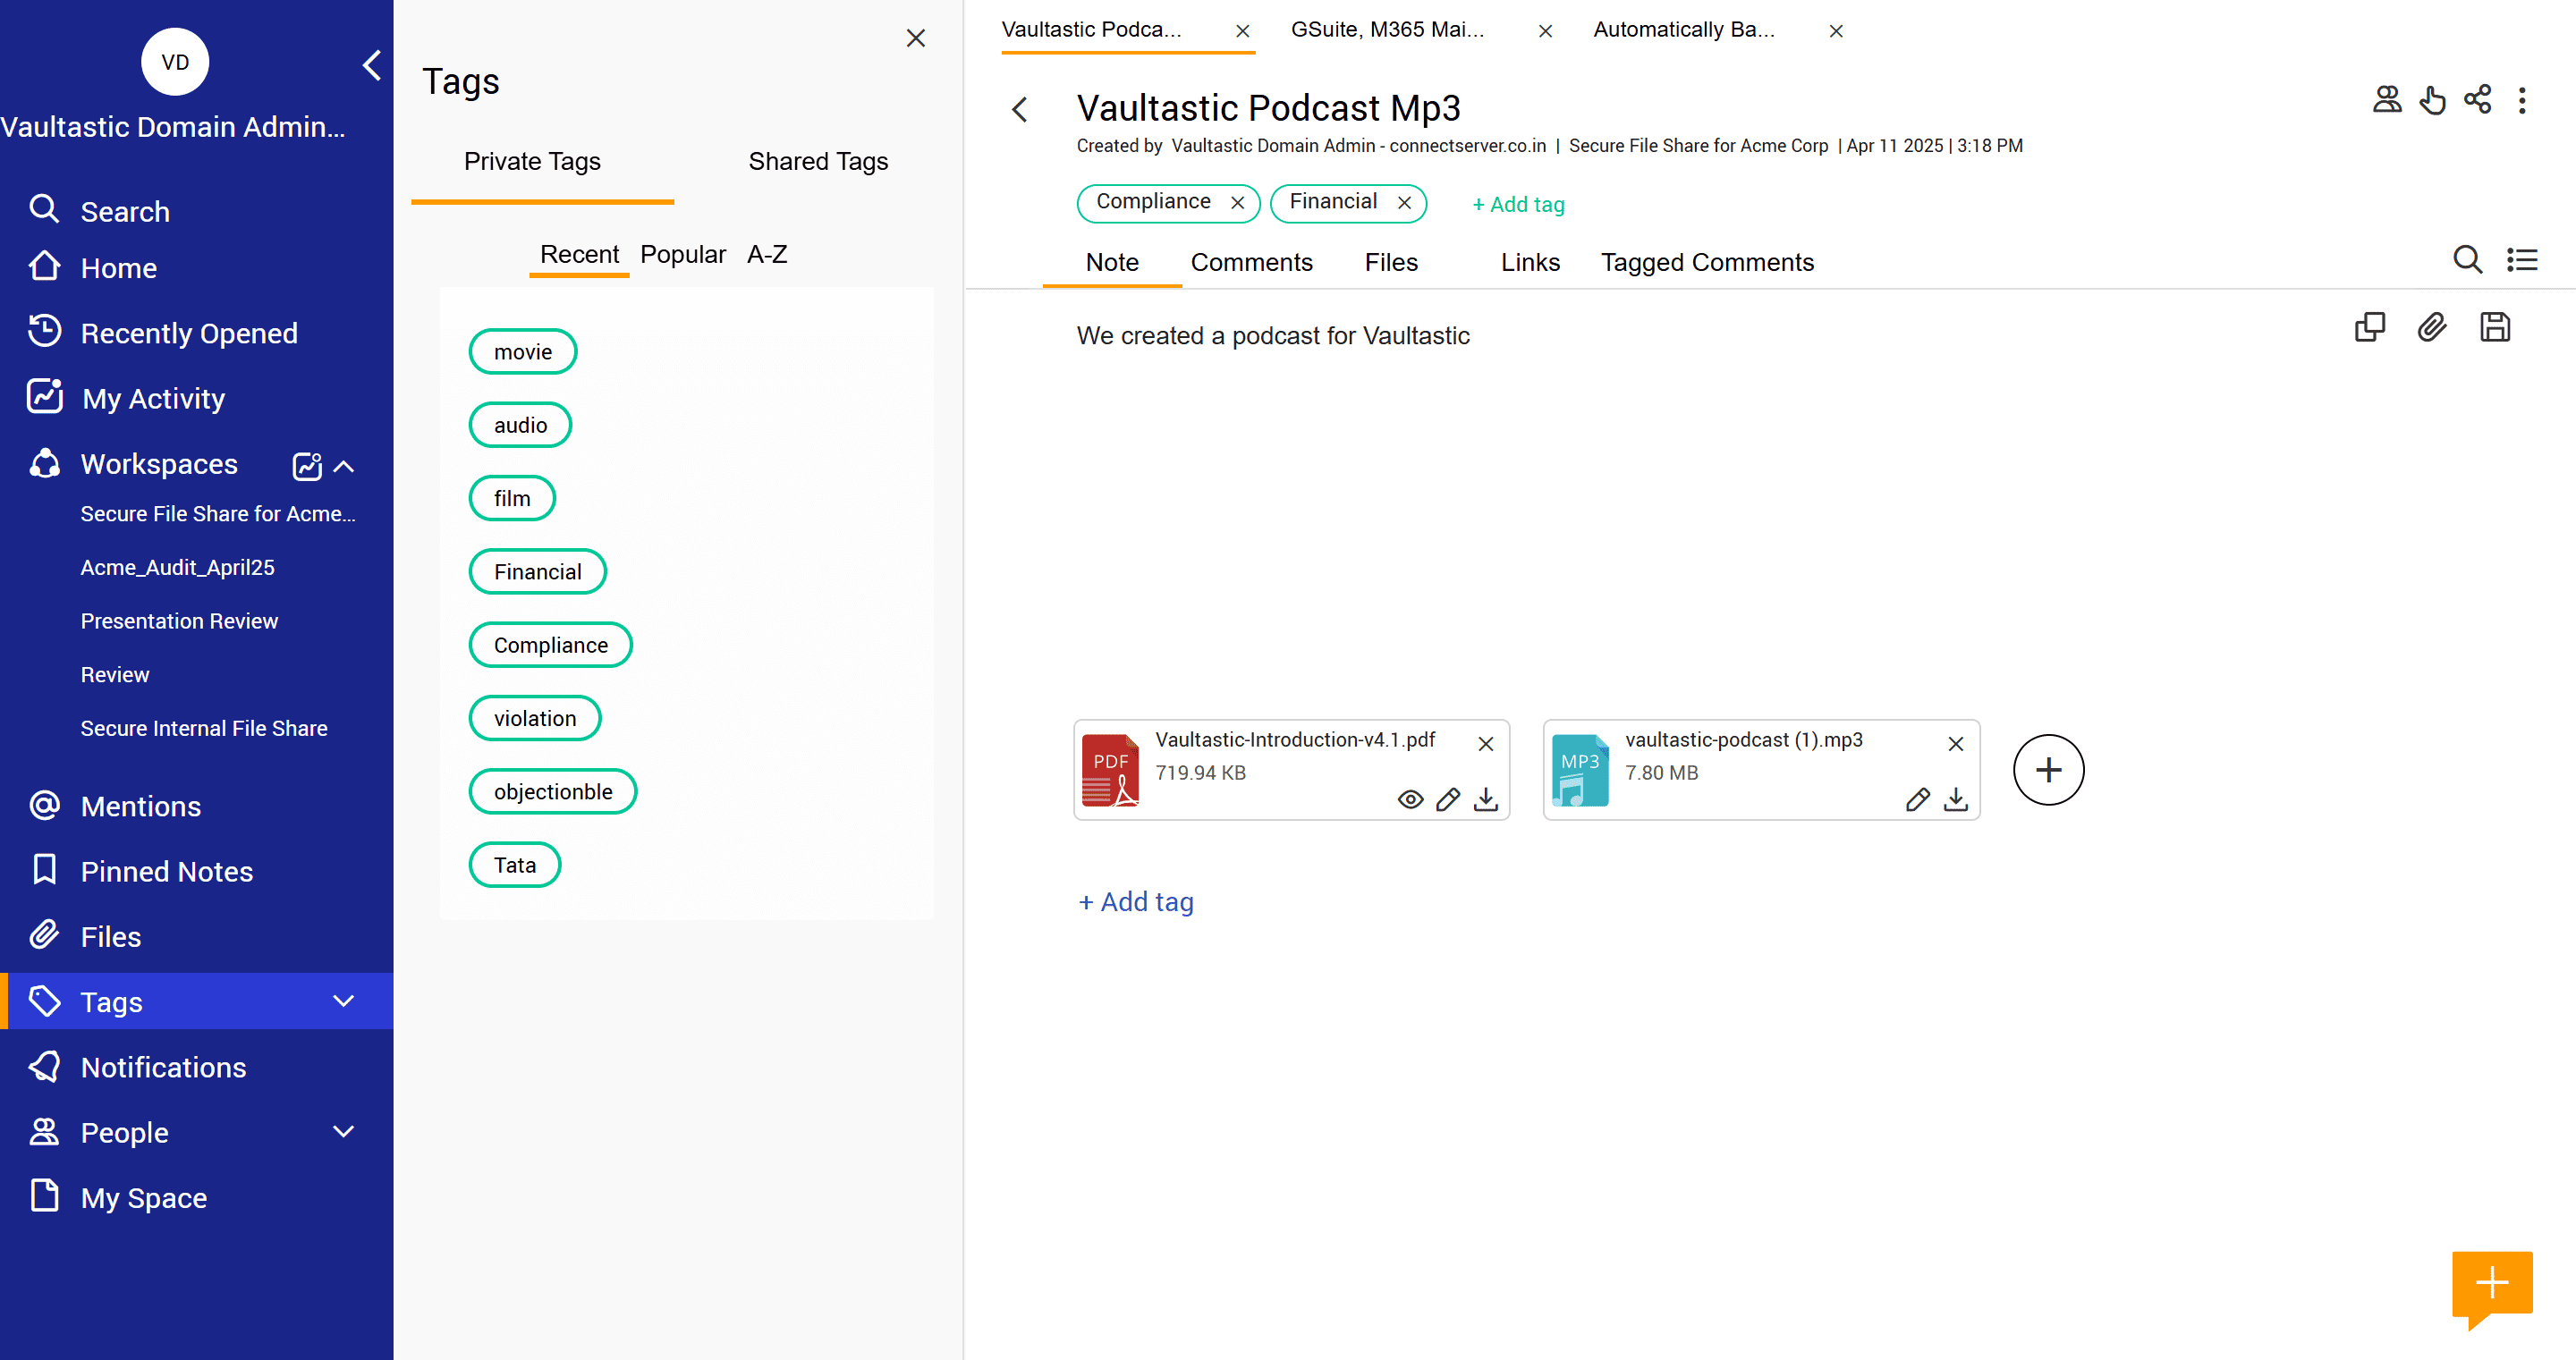2576x1360 pixels.
Task: Click the share icon in note header
Action: [x=2477, y=100]
